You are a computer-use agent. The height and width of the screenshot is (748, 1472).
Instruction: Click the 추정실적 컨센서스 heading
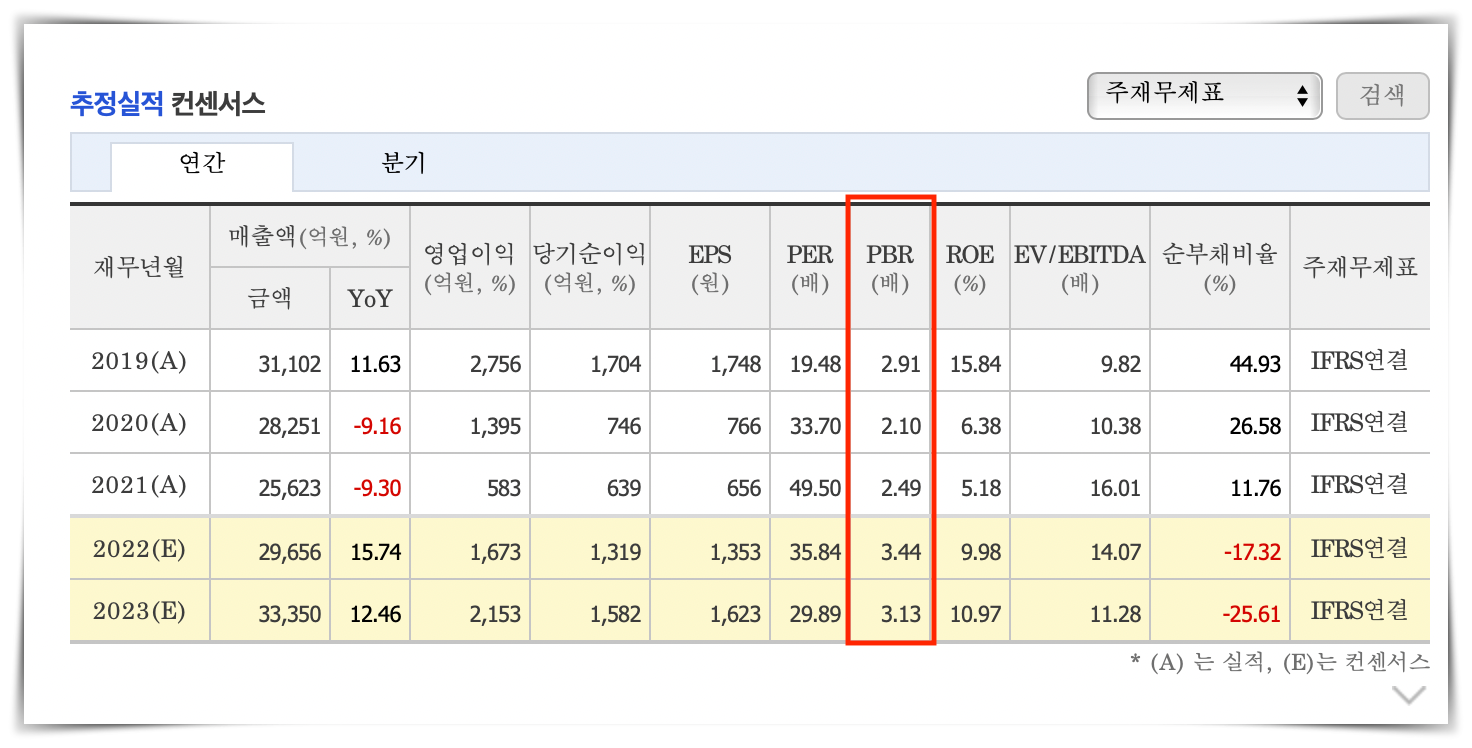[167, 103]
